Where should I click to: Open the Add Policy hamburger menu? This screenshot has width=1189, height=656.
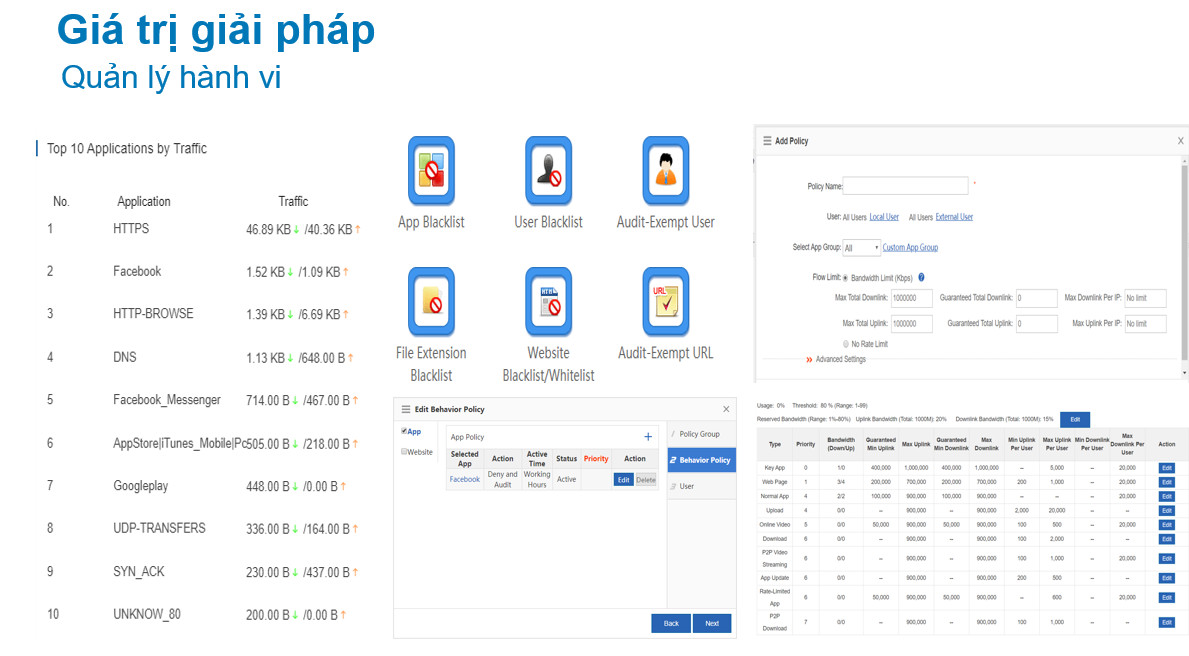pos(767,141)
